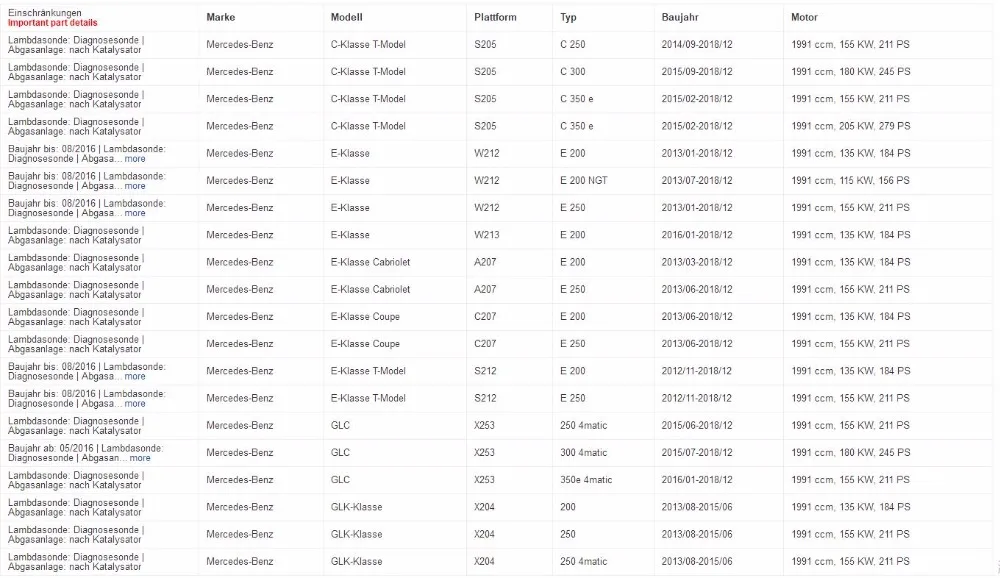The image size is (1000, 578).
Task: Click the Motor column header
Action: click(x=804, y=17)
